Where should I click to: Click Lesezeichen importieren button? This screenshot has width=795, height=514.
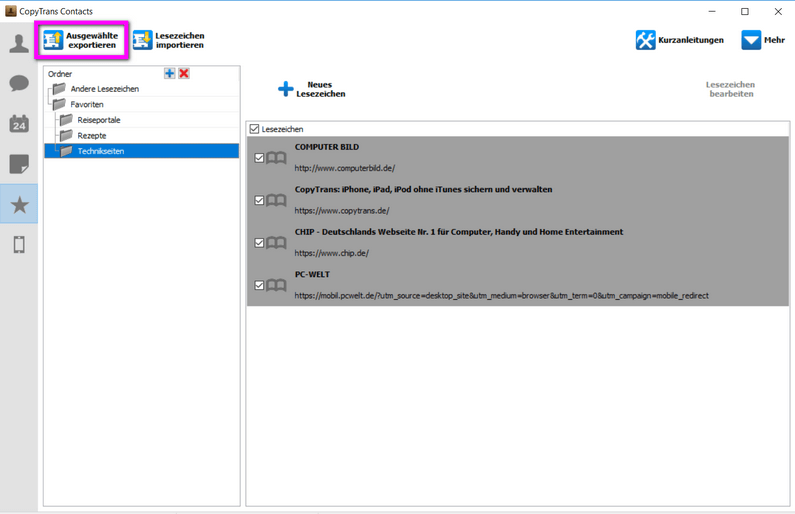tap(169, 40)
